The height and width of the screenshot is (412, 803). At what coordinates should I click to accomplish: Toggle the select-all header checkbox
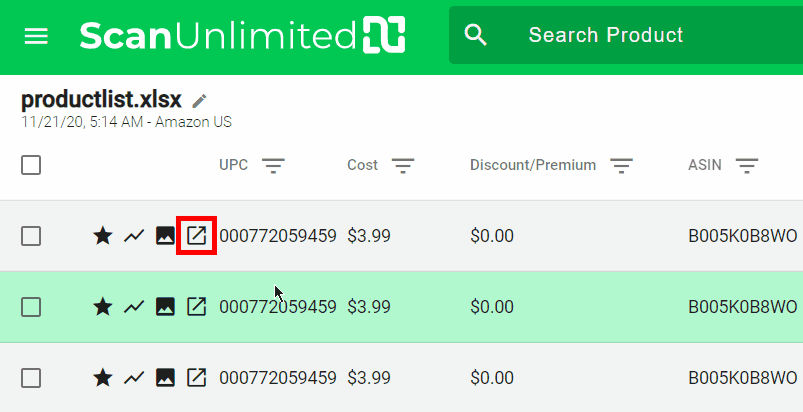tap(31, 165)
